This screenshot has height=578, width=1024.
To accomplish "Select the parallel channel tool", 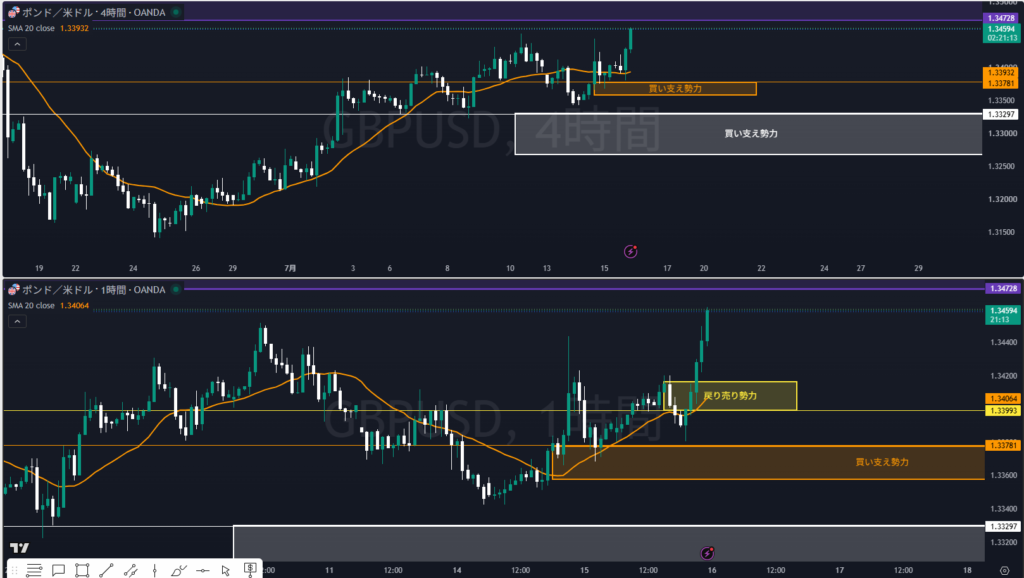I will click(130, 570).
